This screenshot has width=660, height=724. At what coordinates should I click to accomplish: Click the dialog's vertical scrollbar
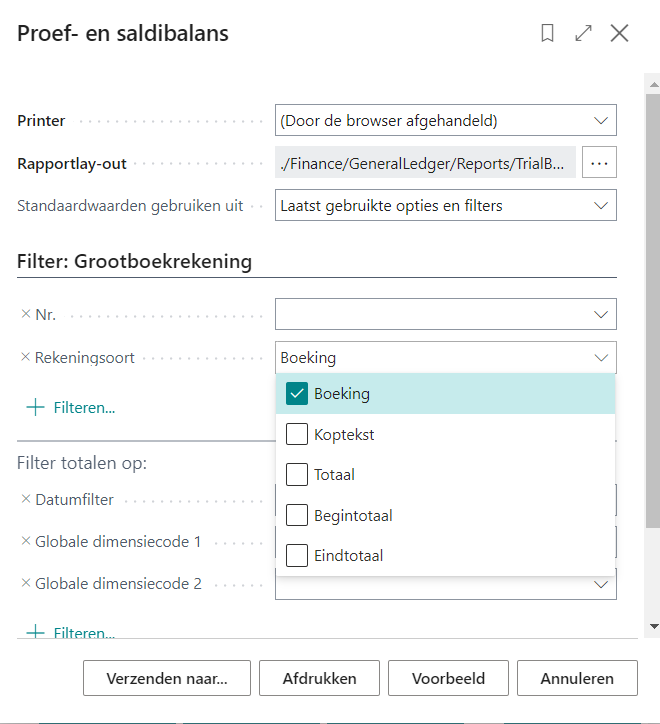point(653,300)
